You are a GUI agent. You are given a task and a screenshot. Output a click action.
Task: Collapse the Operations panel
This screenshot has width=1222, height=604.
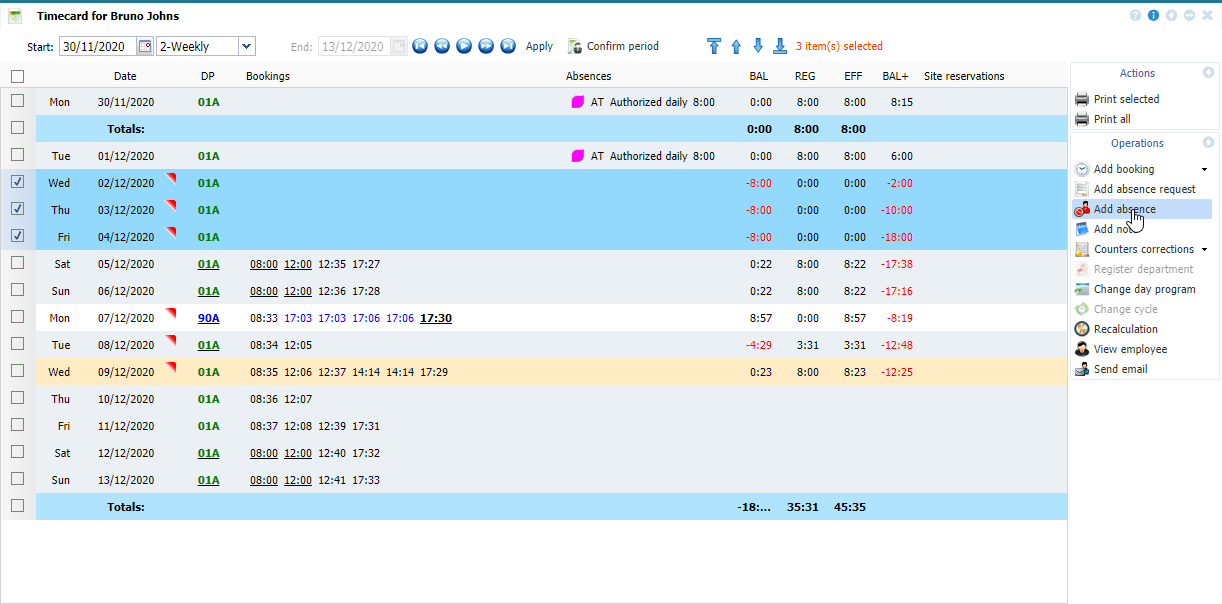[1208, 143]
